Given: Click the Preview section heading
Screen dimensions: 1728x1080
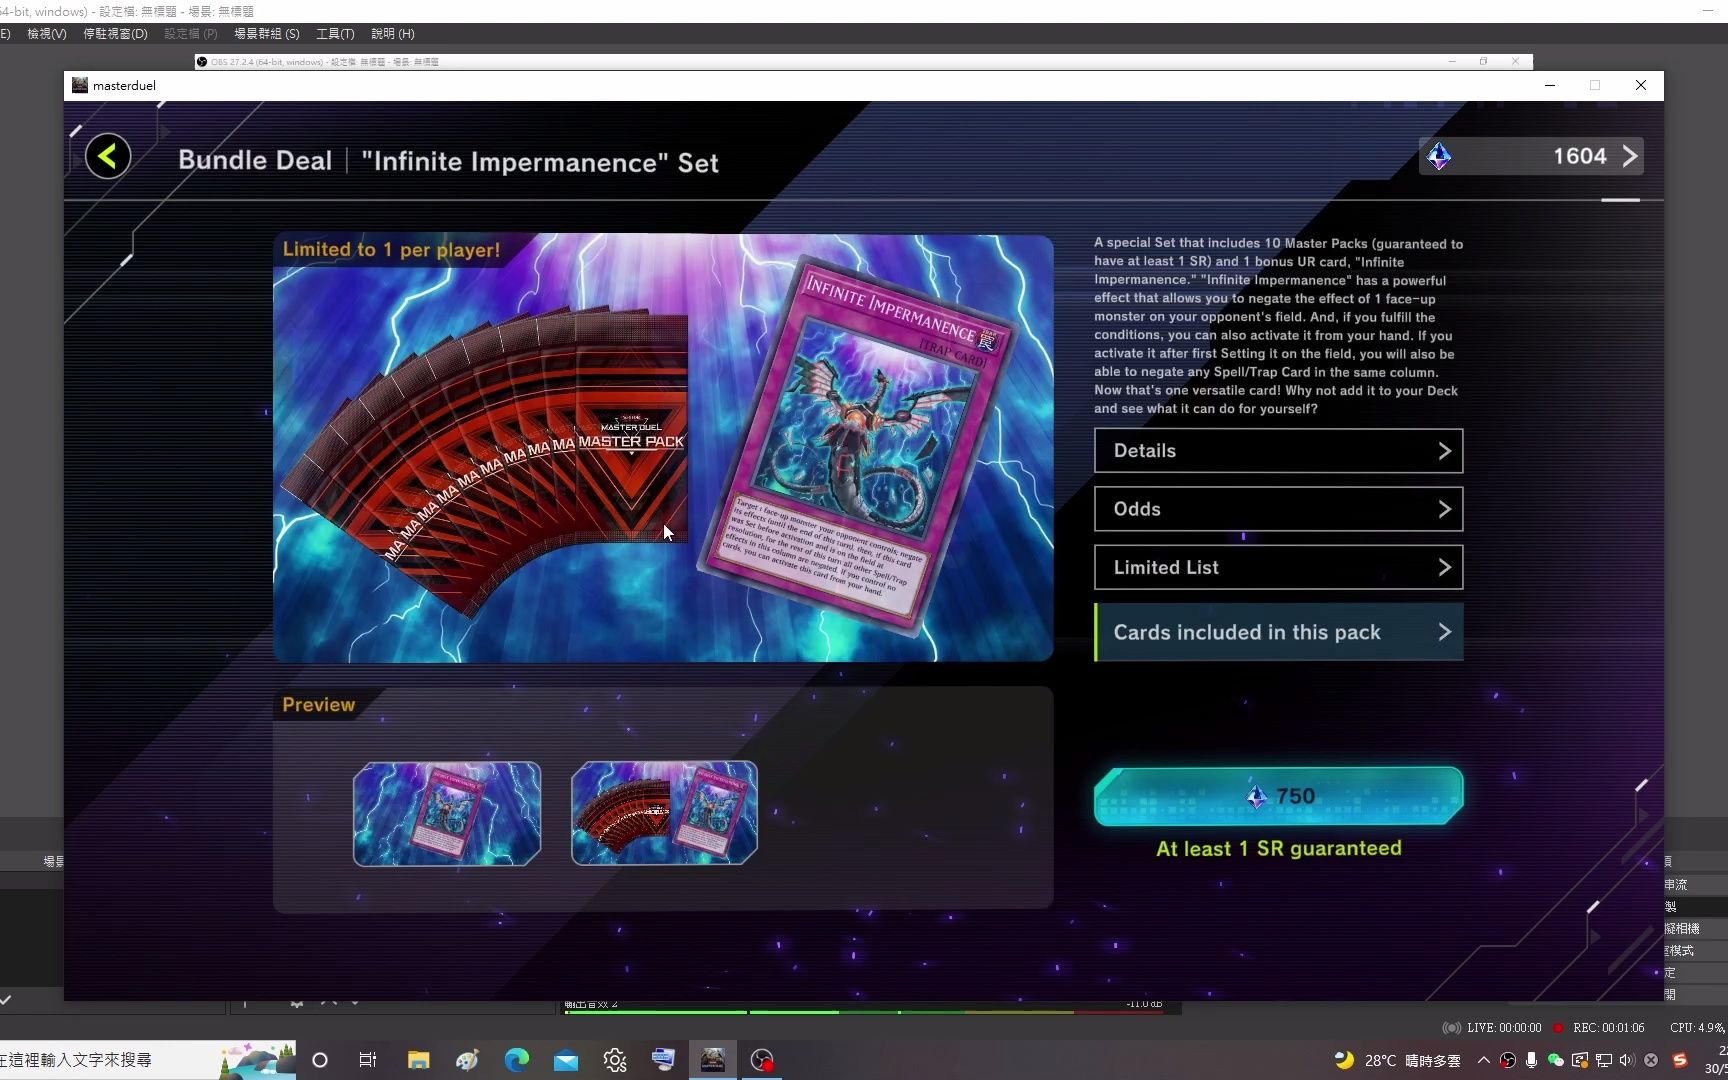Looking at the screenshot, I should [x=318, y=705].
